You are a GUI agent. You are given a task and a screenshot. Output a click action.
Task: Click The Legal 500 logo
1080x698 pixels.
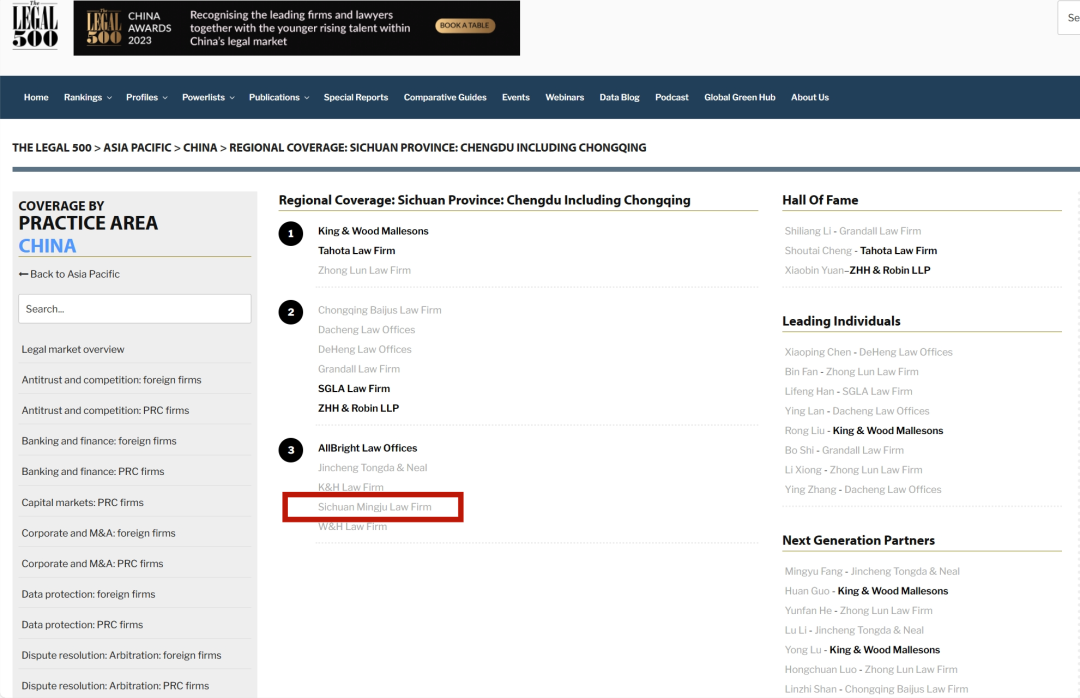(x=35, y=27)
